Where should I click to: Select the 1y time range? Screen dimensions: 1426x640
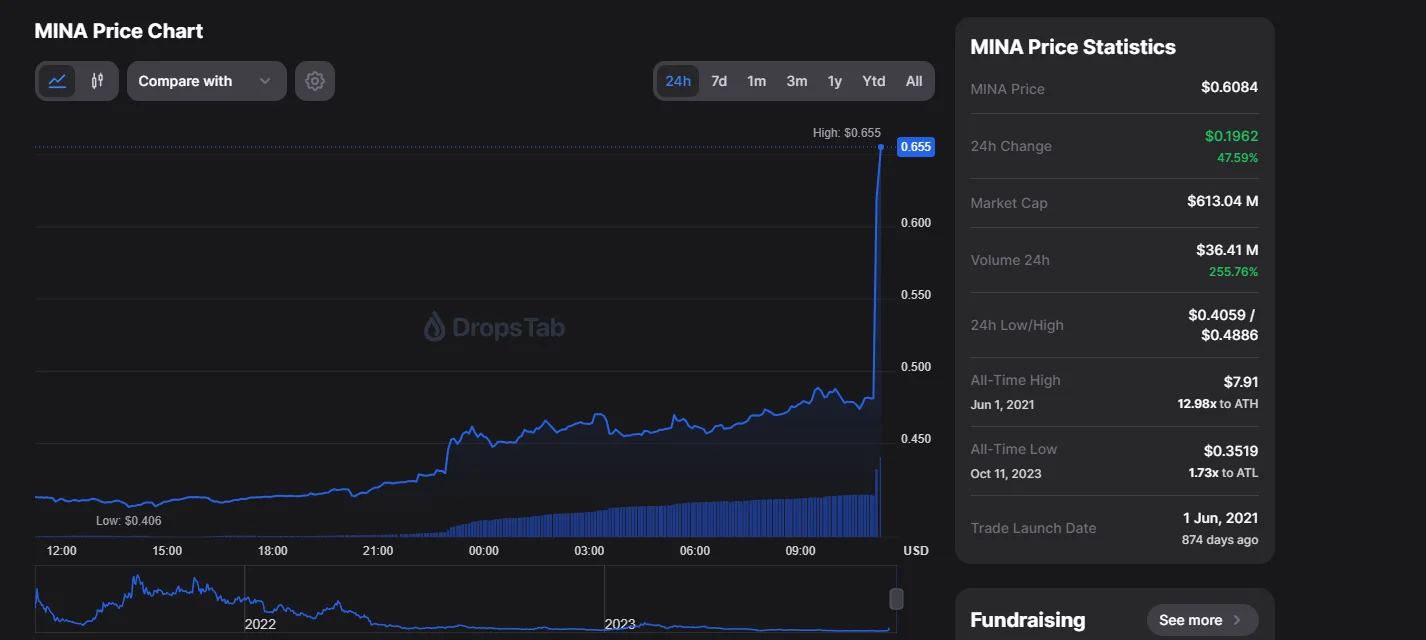click(835, 81)
